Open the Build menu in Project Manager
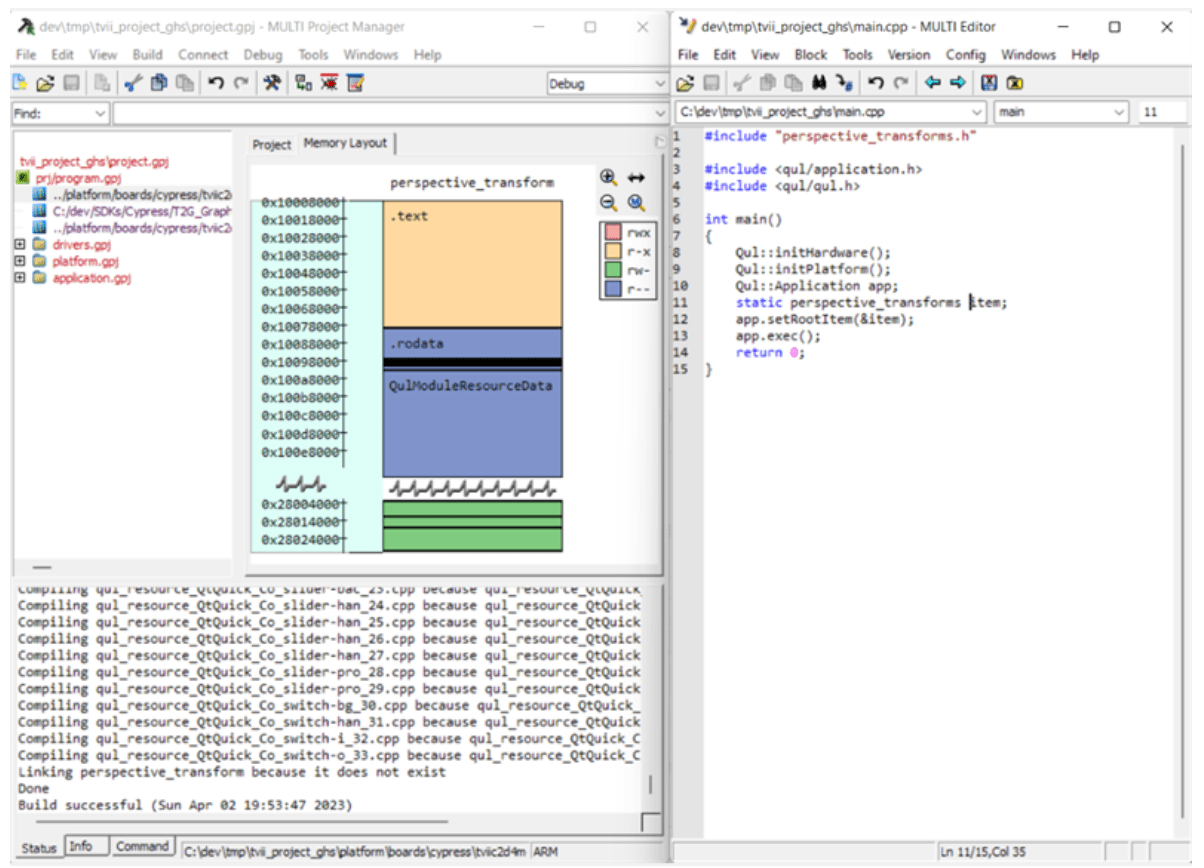The height and width of the screenshot is (868, 1204). (147, 55)
